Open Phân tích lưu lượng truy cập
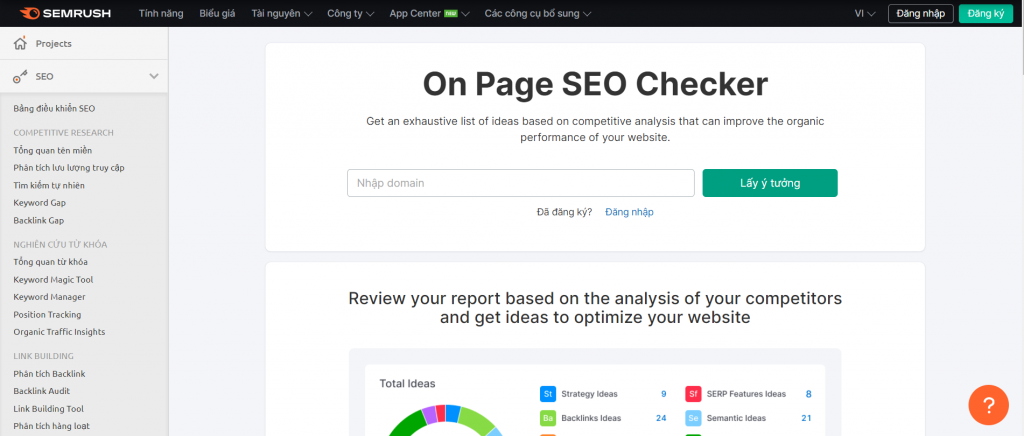The height and width of the screenshot is (436, 1024). pos(69,168)
